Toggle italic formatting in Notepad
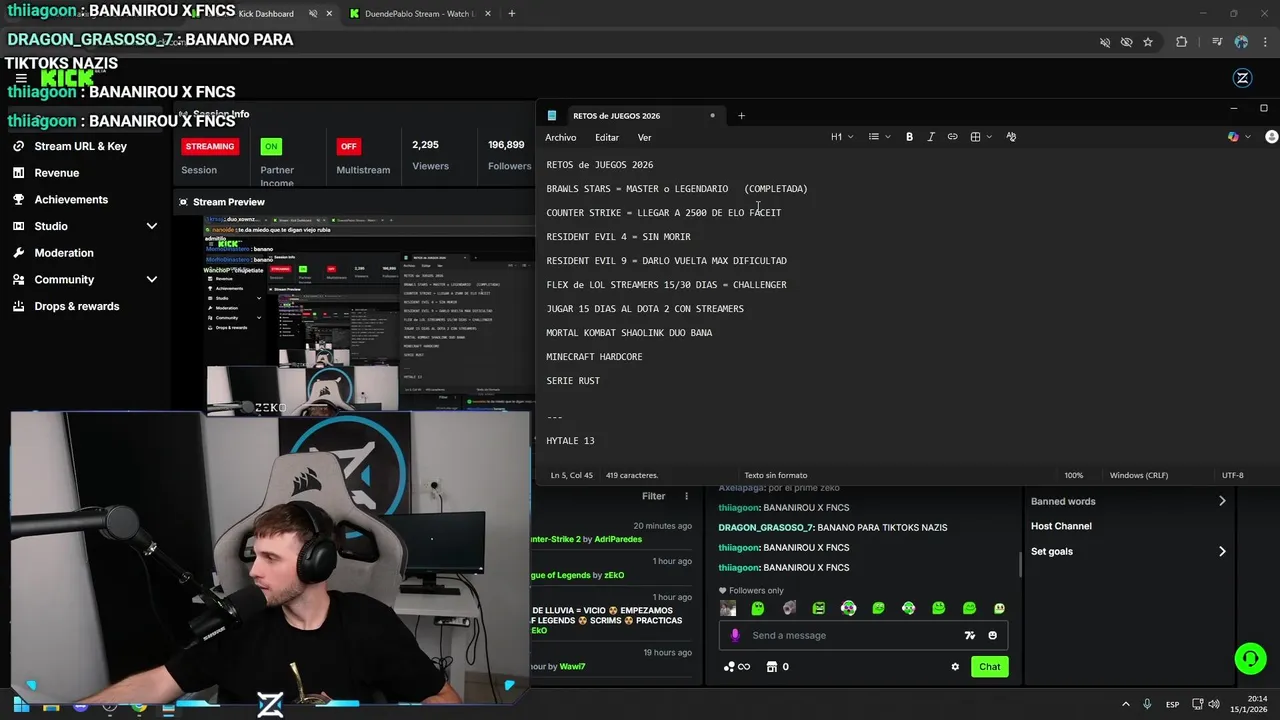Viewport: 1280px width, 720px height. (x=931, y=137)
